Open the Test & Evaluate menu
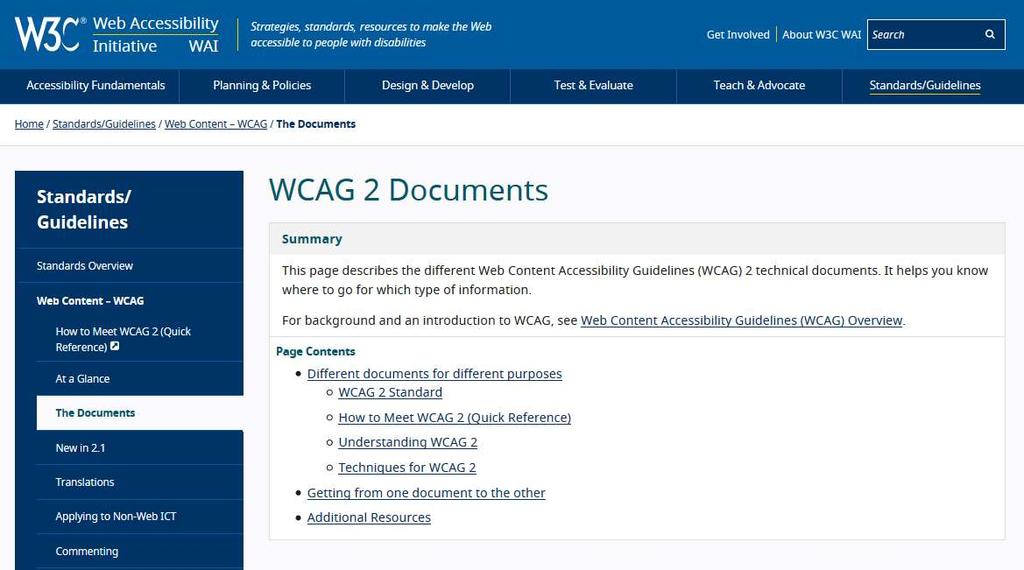 click(594, 86)
